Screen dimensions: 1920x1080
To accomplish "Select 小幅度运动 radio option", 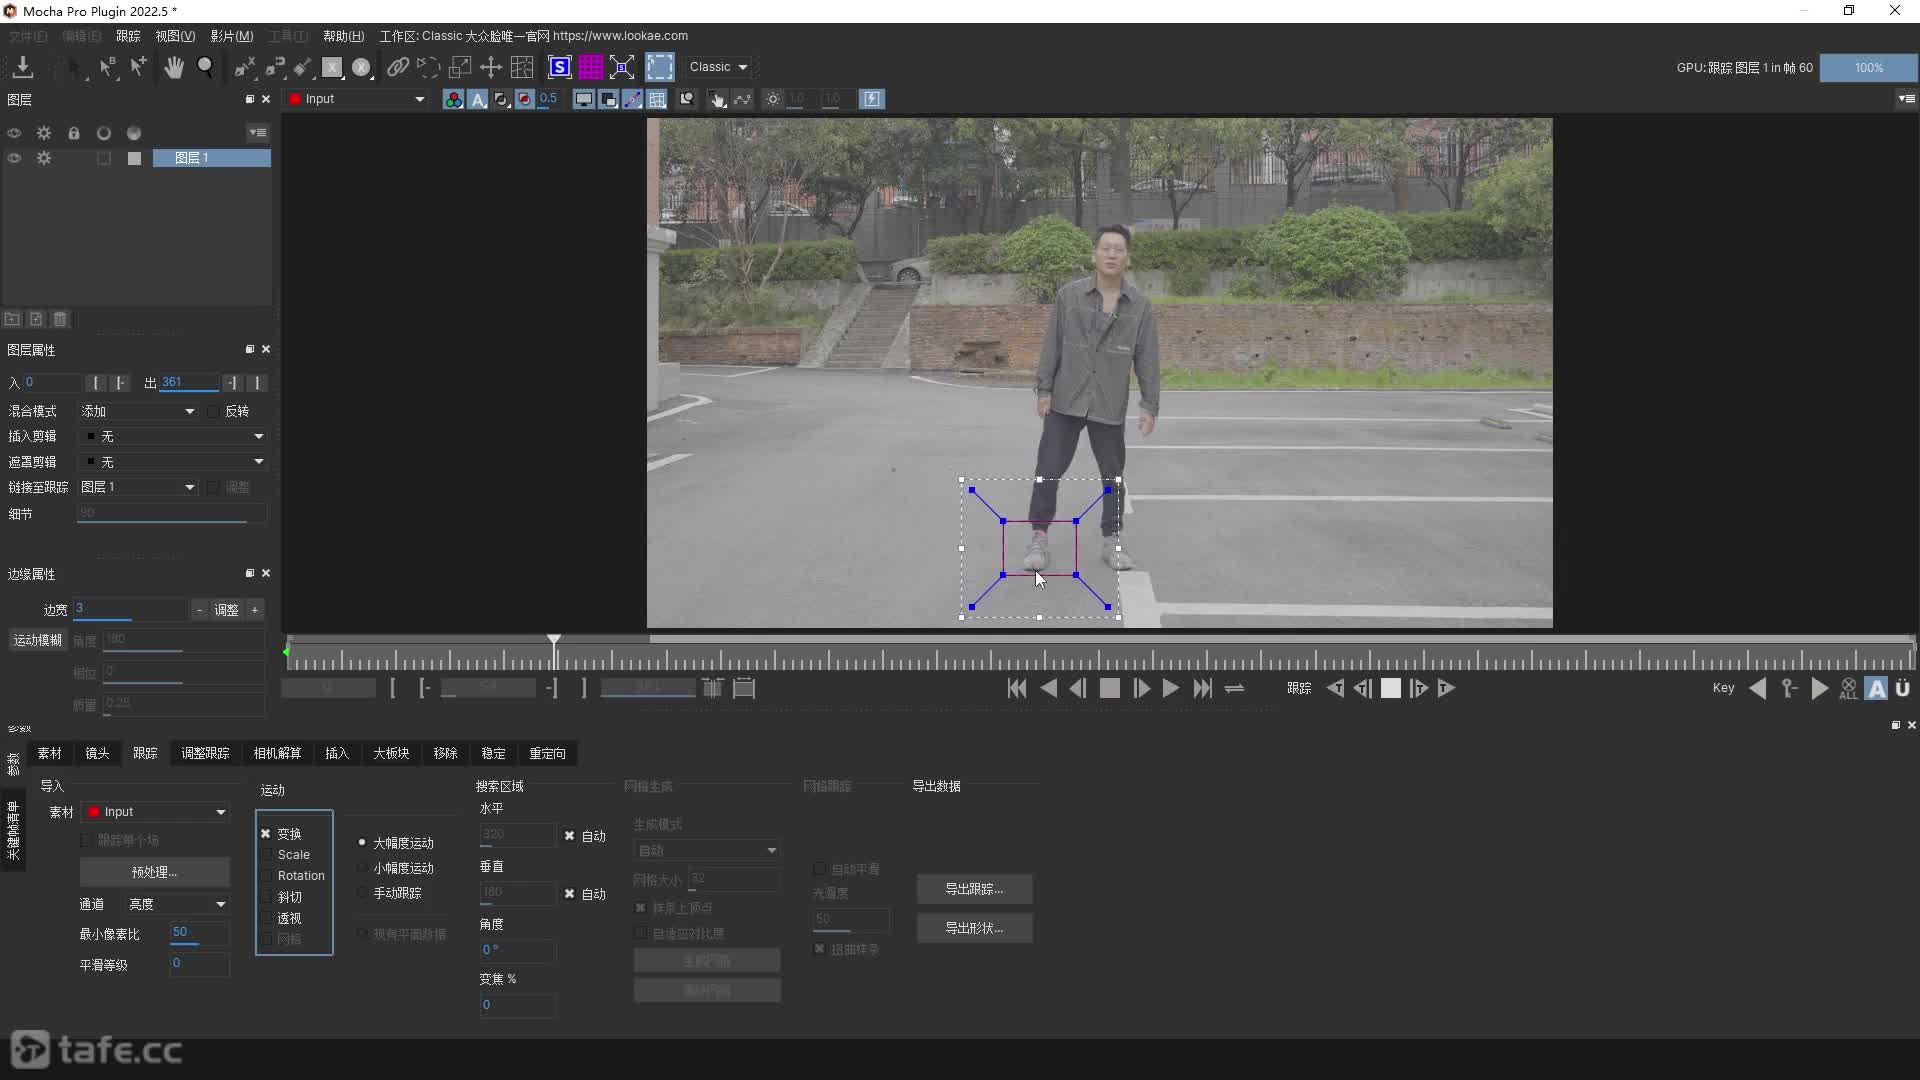I will tap(362, 868).
